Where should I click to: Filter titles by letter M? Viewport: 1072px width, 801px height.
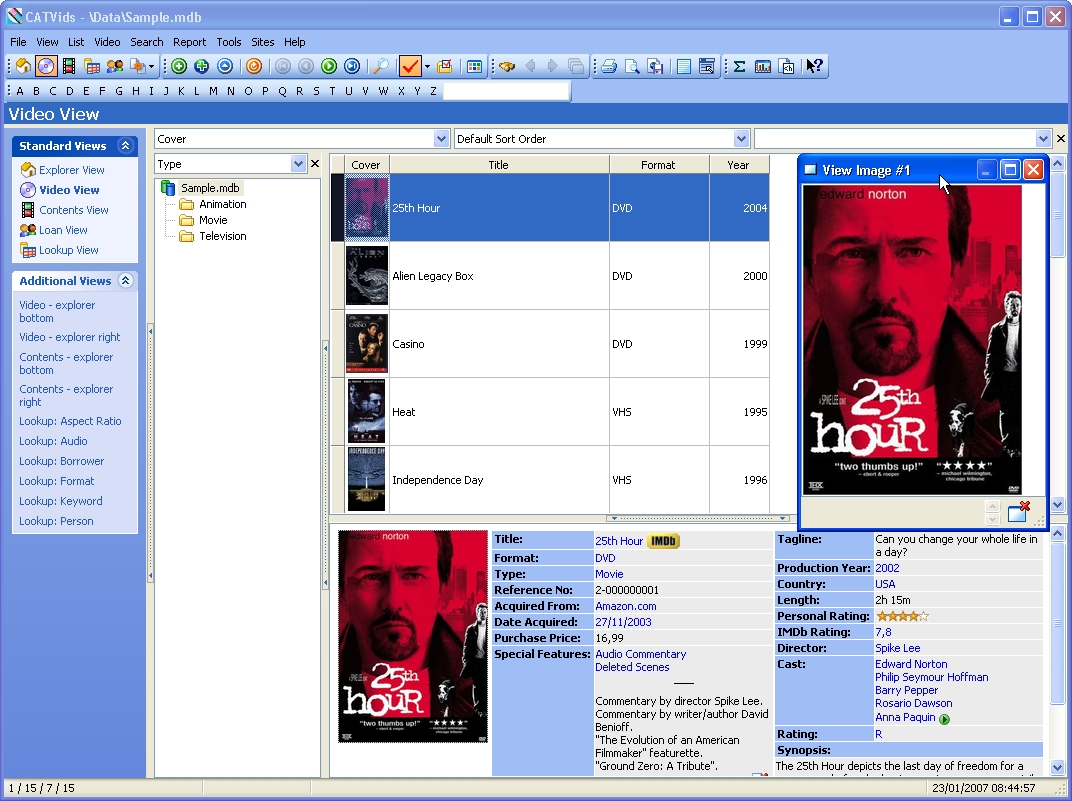pos(213,91)
